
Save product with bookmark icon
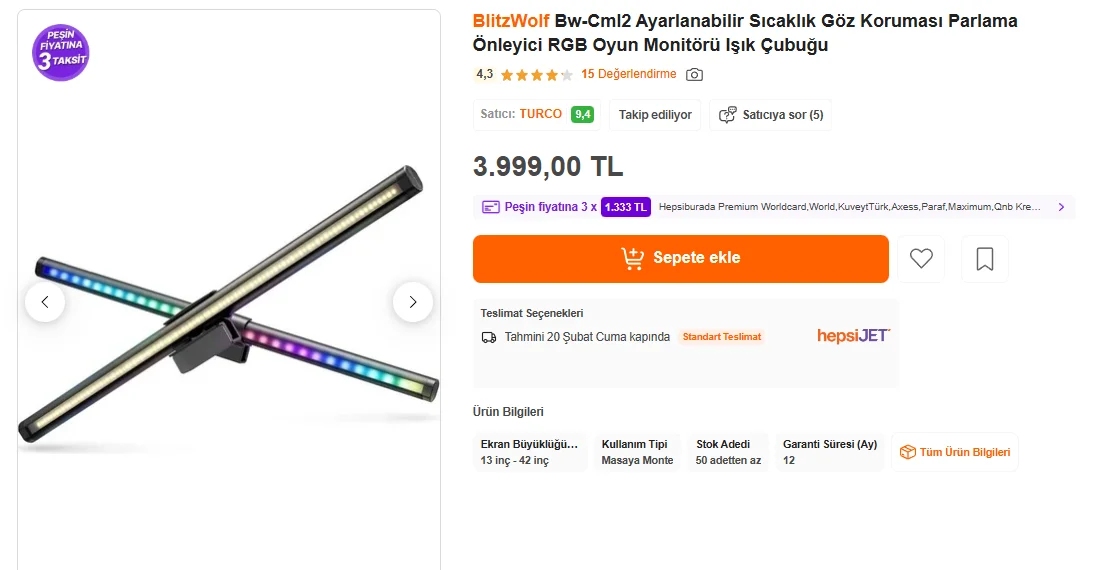pos(985,259)
